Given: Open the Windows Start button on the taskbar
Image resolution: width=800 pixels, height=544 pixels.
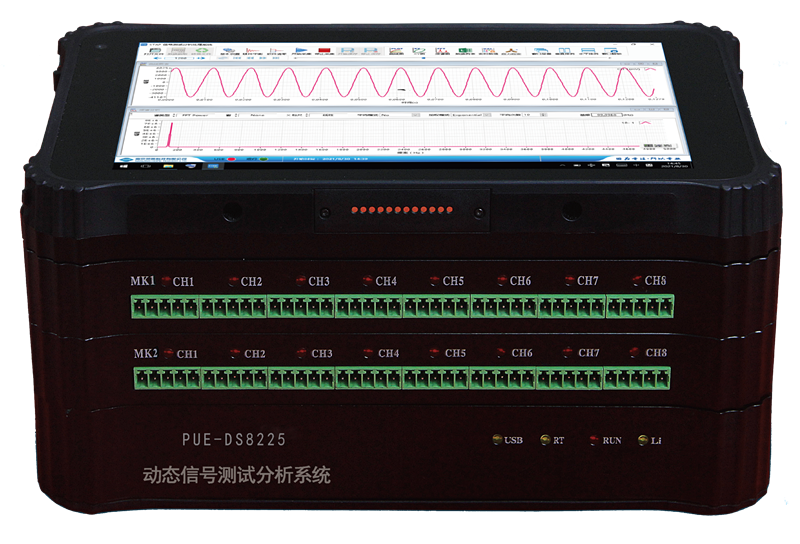Looking at the screenshot, I should (x=123, y=166).
